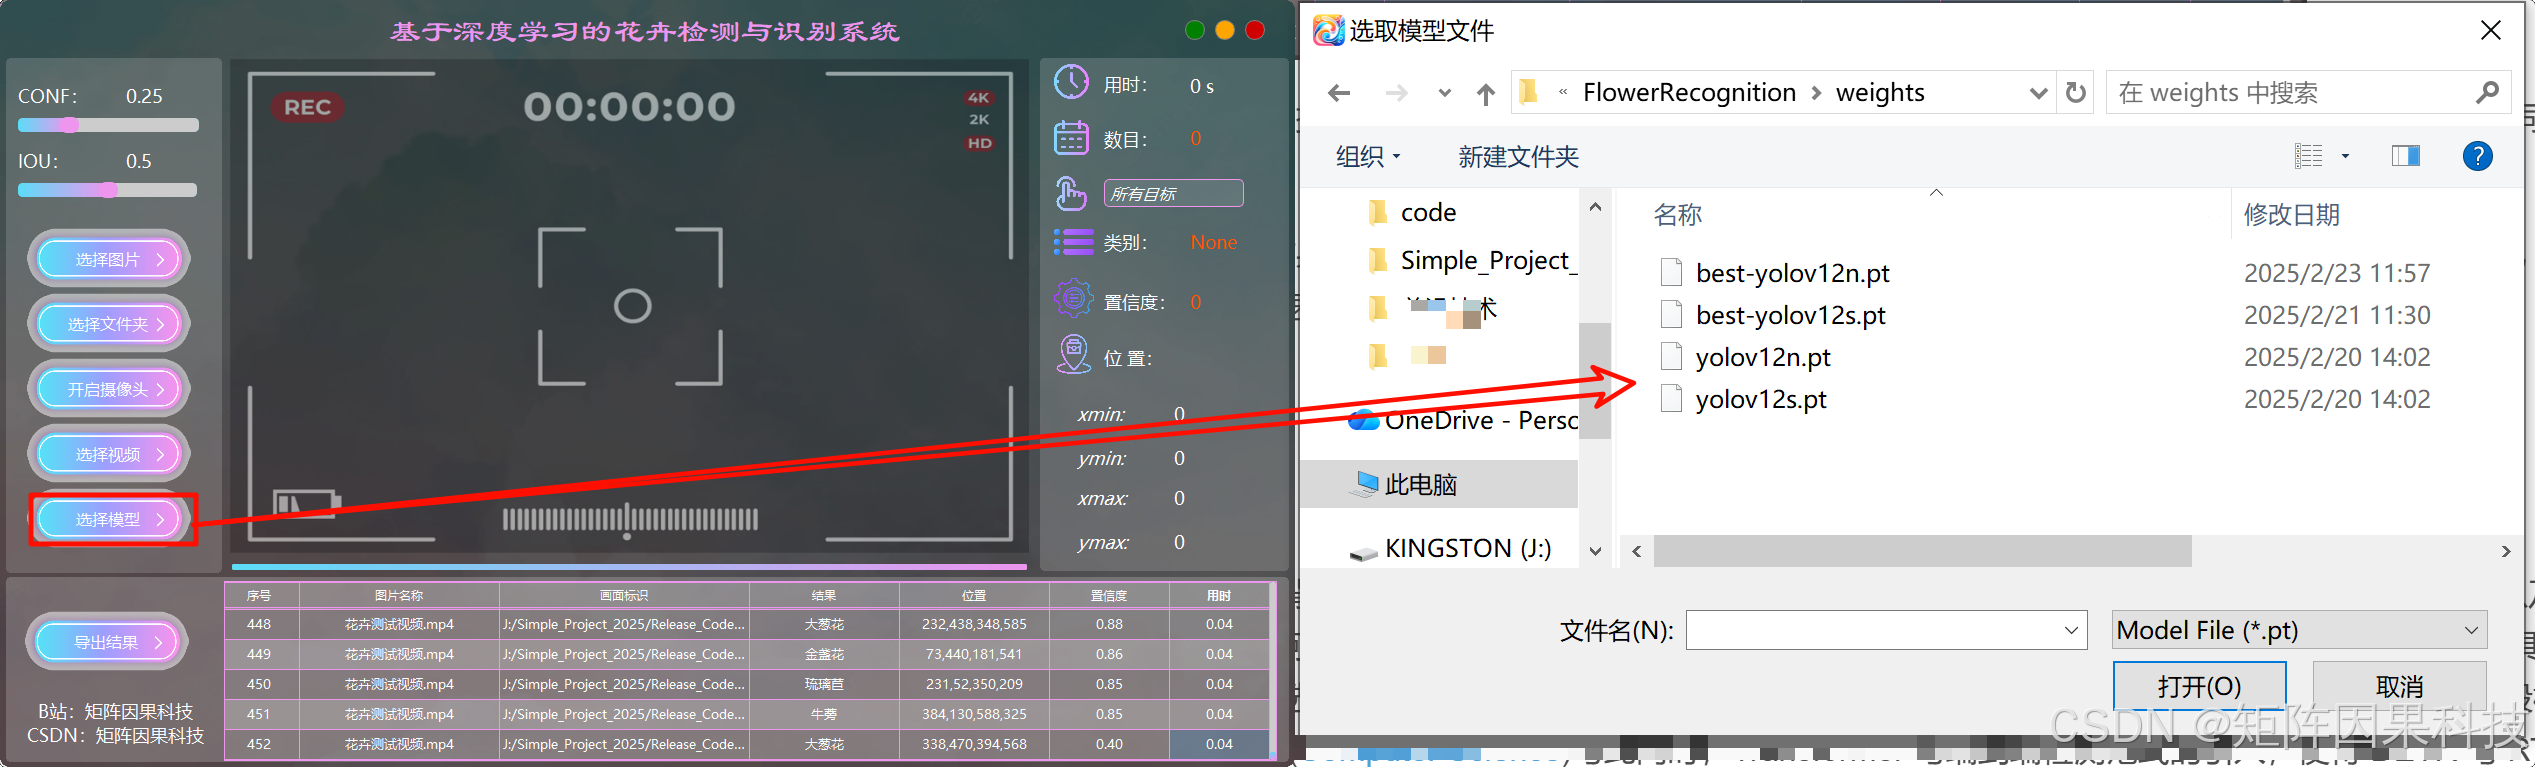Adjust the CONF slider handle
The height and width of the screenshot is (767, 2535).
[70, 125]
